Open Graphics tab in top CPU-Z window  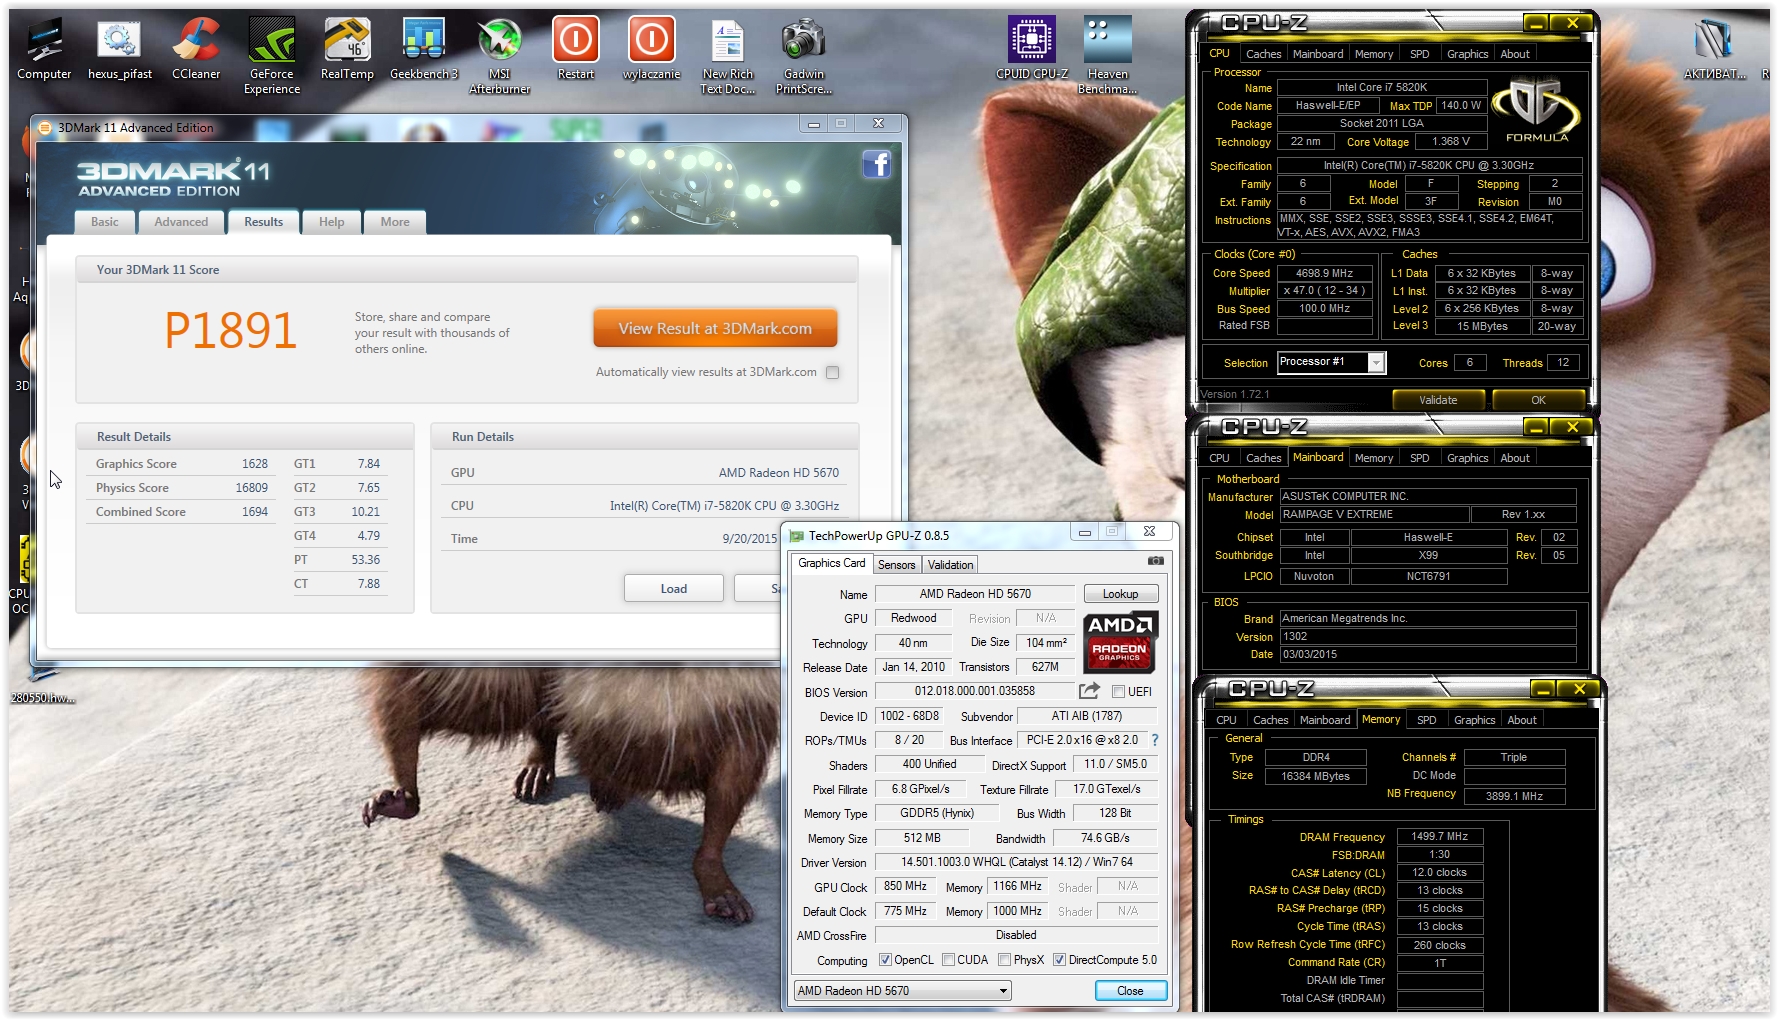point(1467,54)
